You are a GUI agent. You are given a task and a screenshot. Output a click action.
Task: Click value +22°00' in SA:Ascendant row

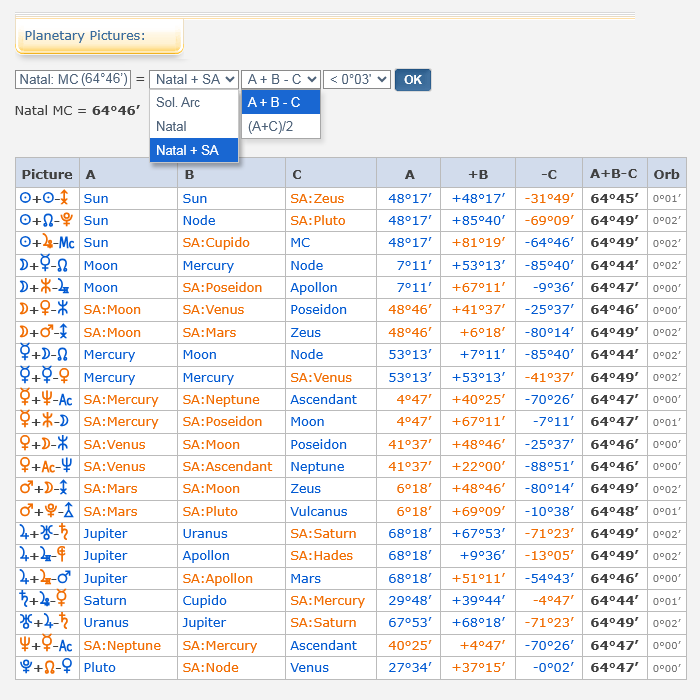tap(479, 466)
